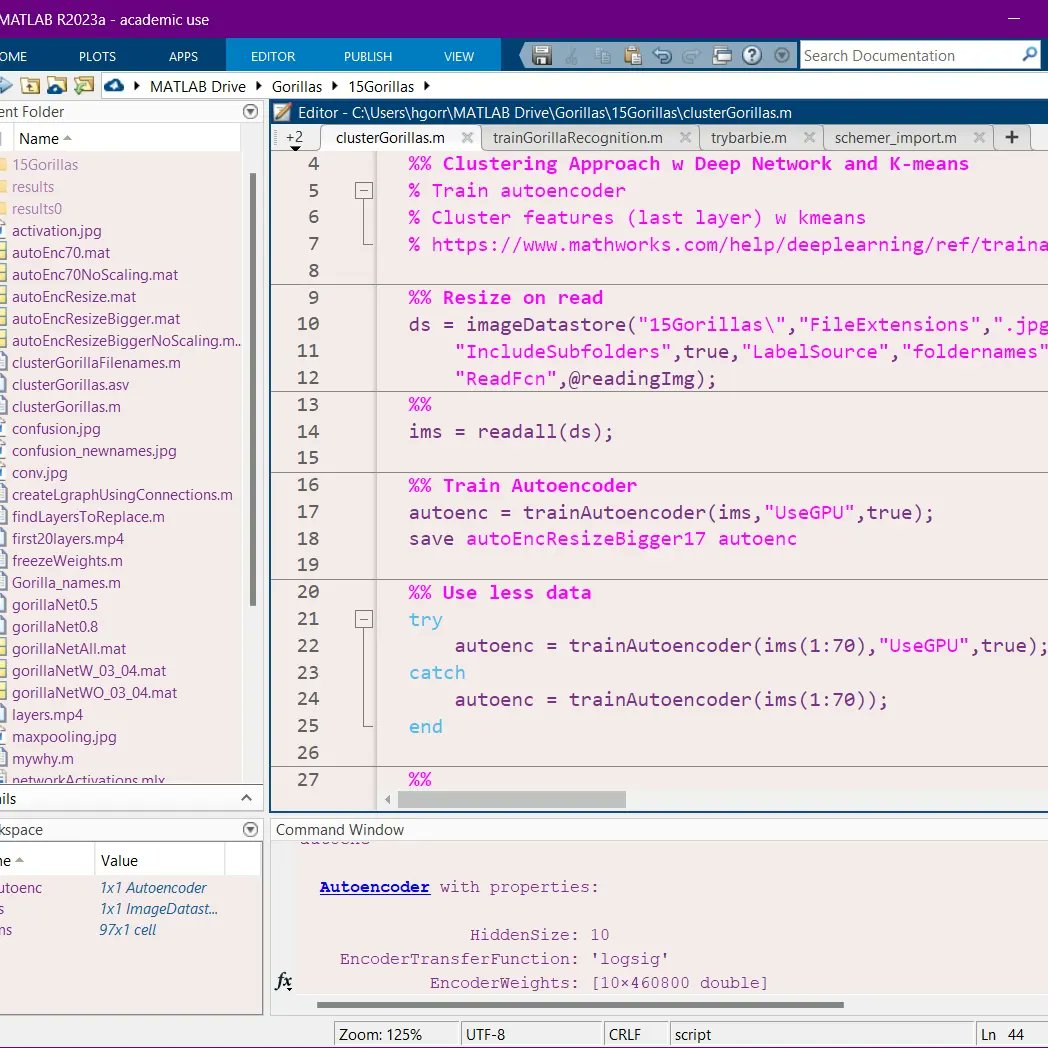This screenshot has height=1048, width=1048.
Task: Click the Current Folder vertical scrollbar
Action: tap(253, 389)
